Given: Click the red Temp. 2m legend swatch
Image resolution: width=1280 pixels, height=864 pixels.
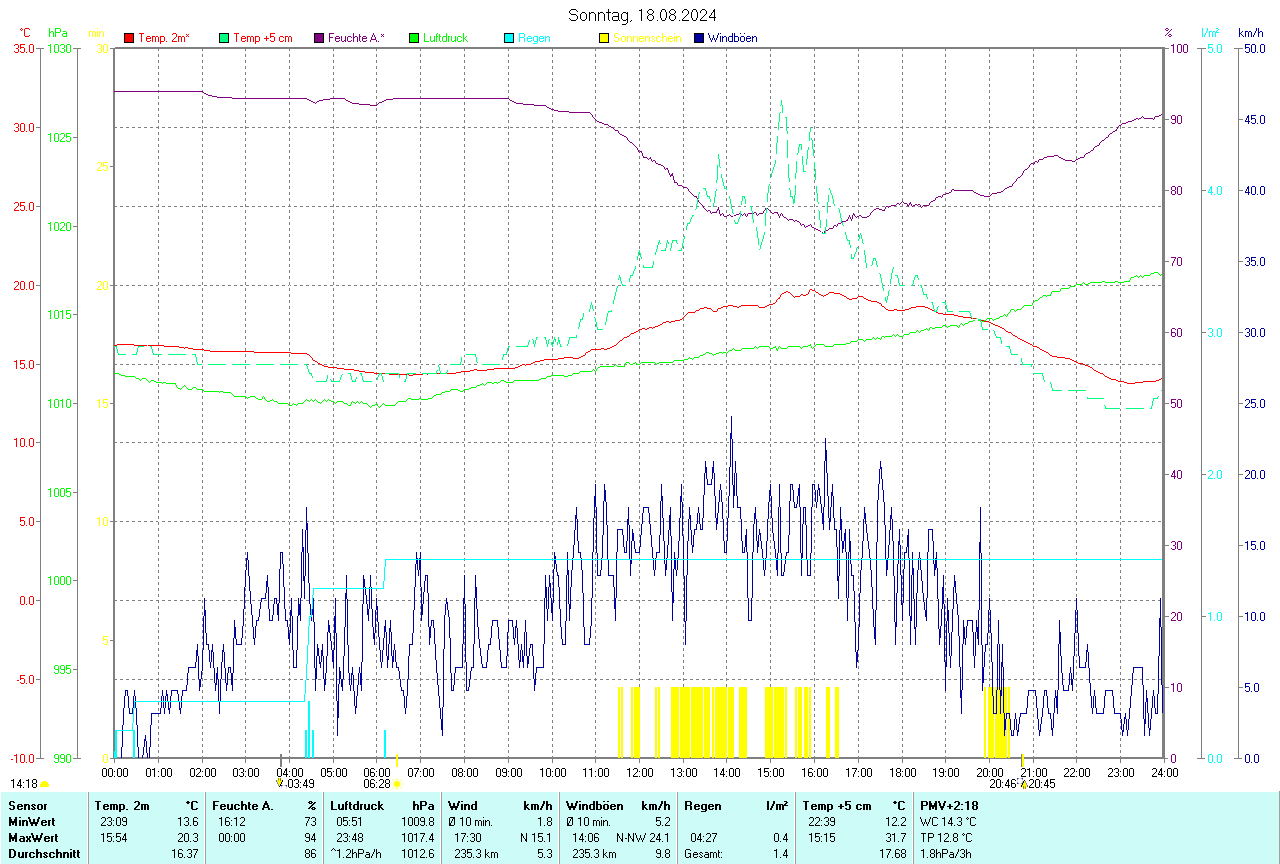Looking at the screenshot, I should point(129,38).
